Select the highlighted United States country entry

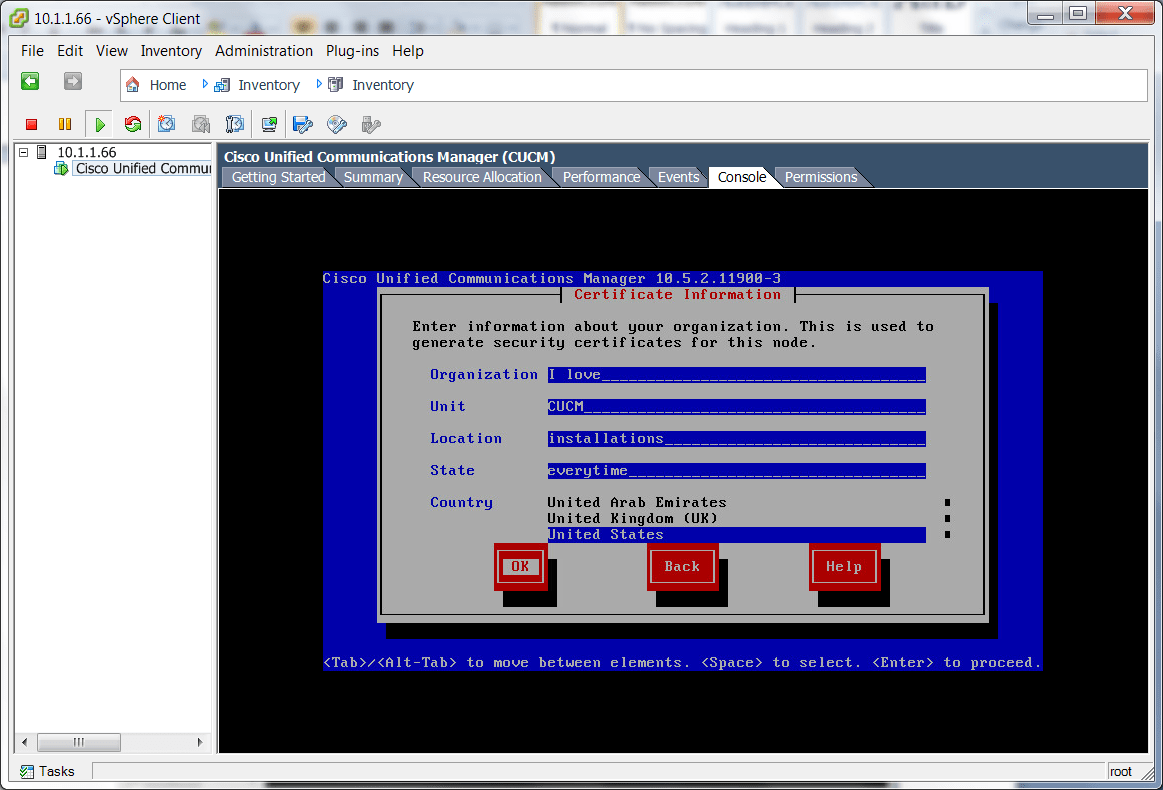[737, 535]
